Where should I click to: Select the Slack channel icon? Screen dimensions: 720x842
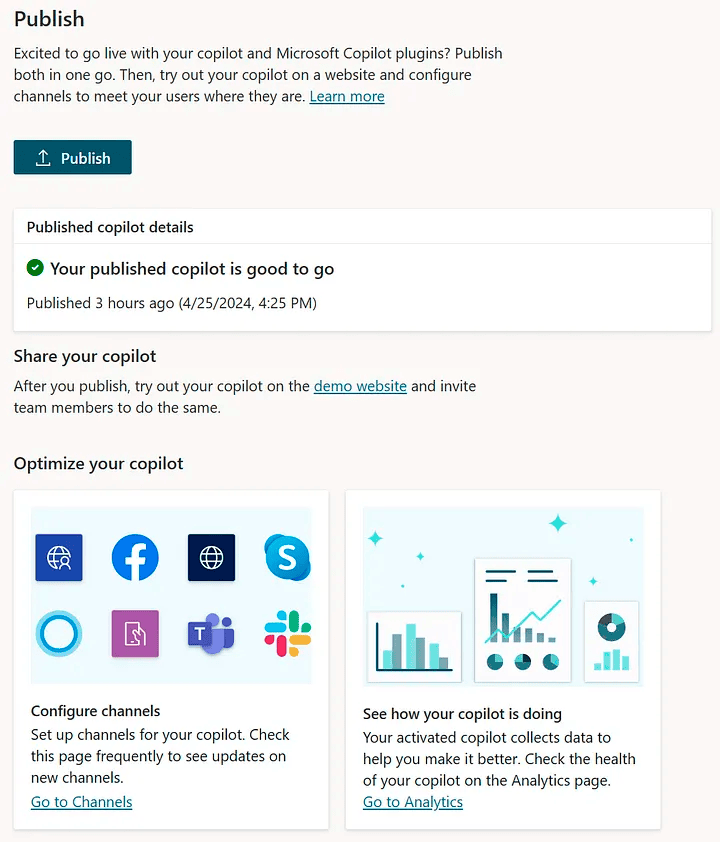click(288, 634)
